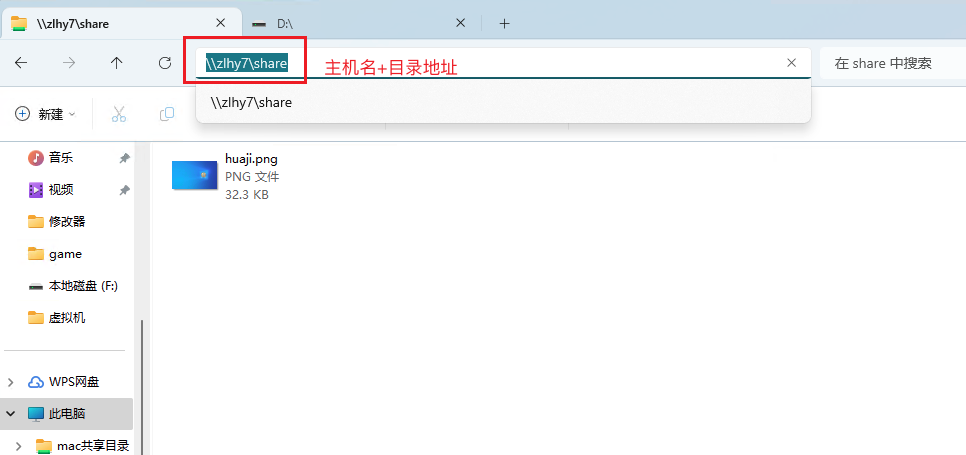
Task: Collapse the 此电脑 tree node
Action: (11, 414)
